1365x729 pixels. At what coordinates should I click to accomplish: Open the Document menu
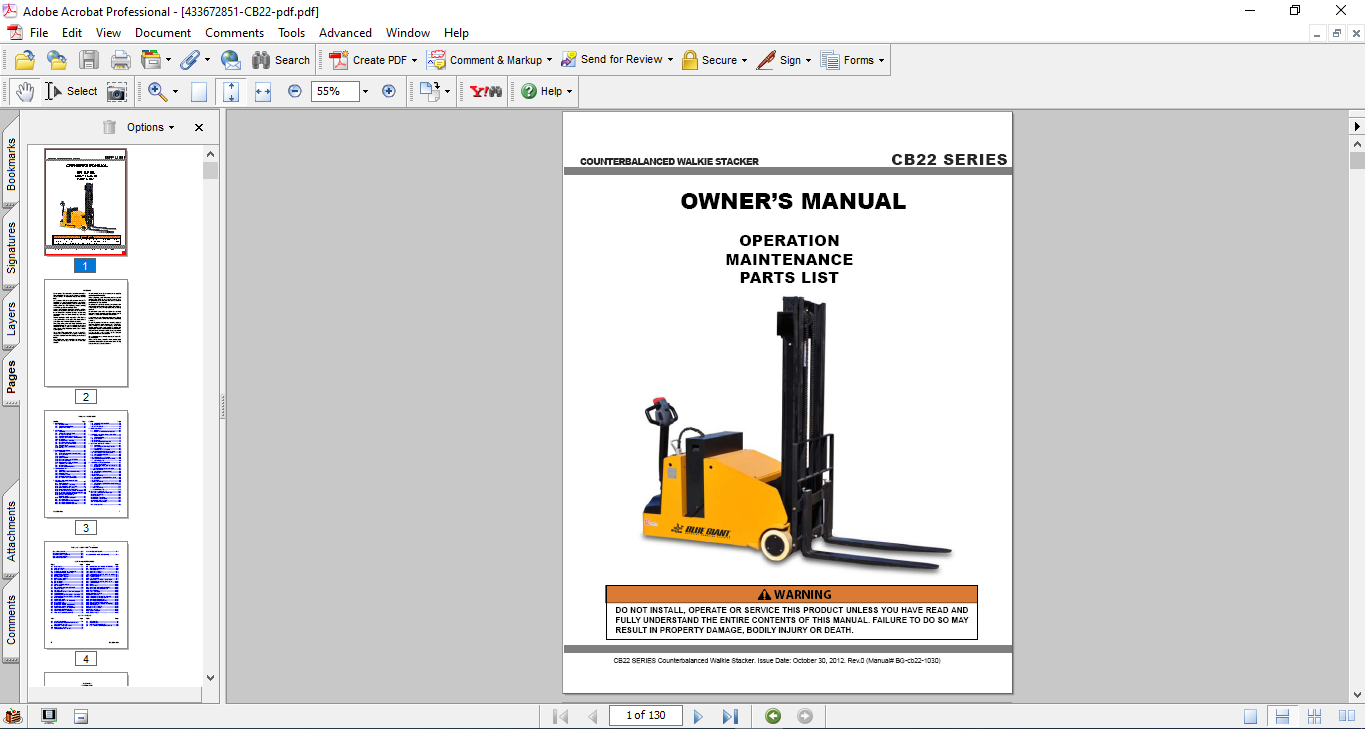(x=163, y=33)
